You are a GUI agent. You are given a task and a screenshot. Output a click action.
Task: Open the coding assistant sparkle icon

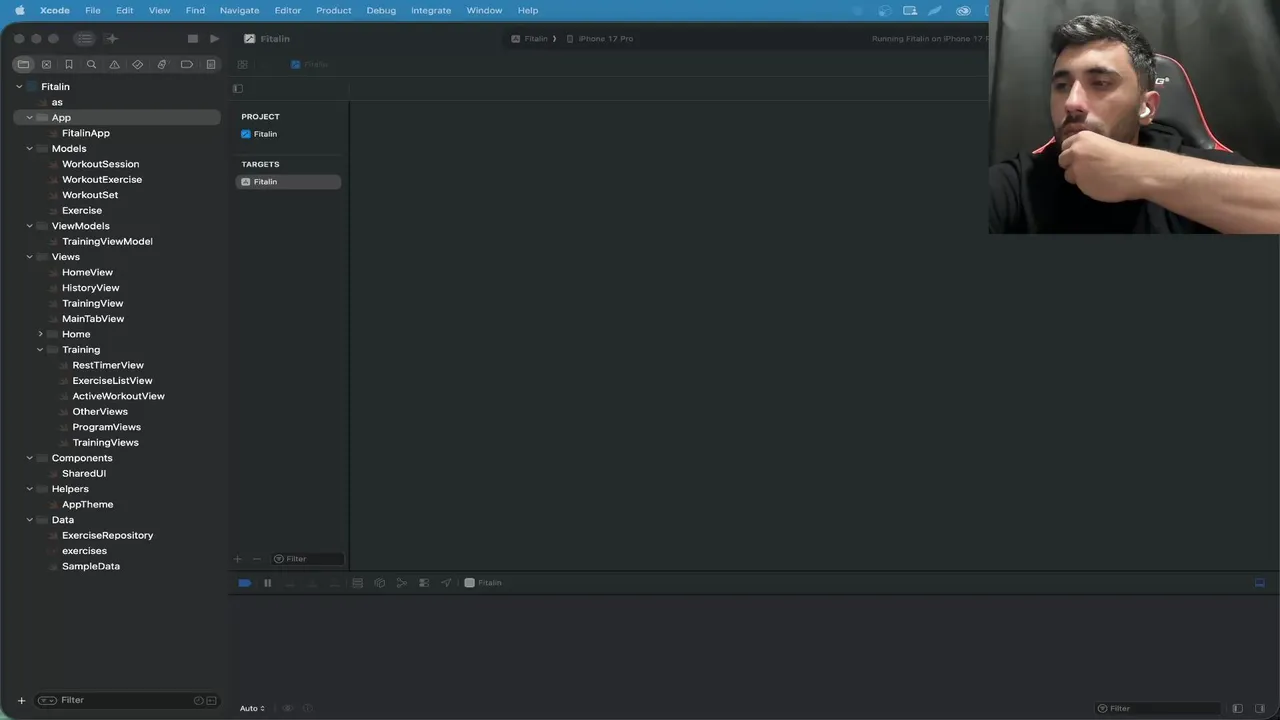(x=112, y=39)
